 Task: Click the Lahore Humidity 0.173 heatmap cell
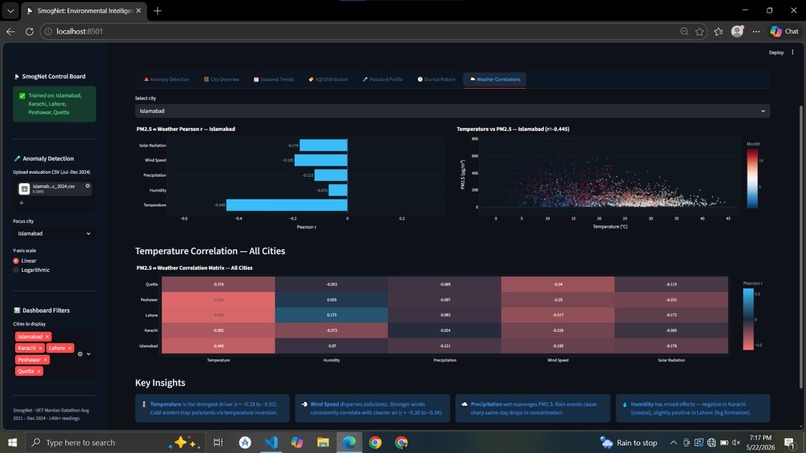[332, 315]
